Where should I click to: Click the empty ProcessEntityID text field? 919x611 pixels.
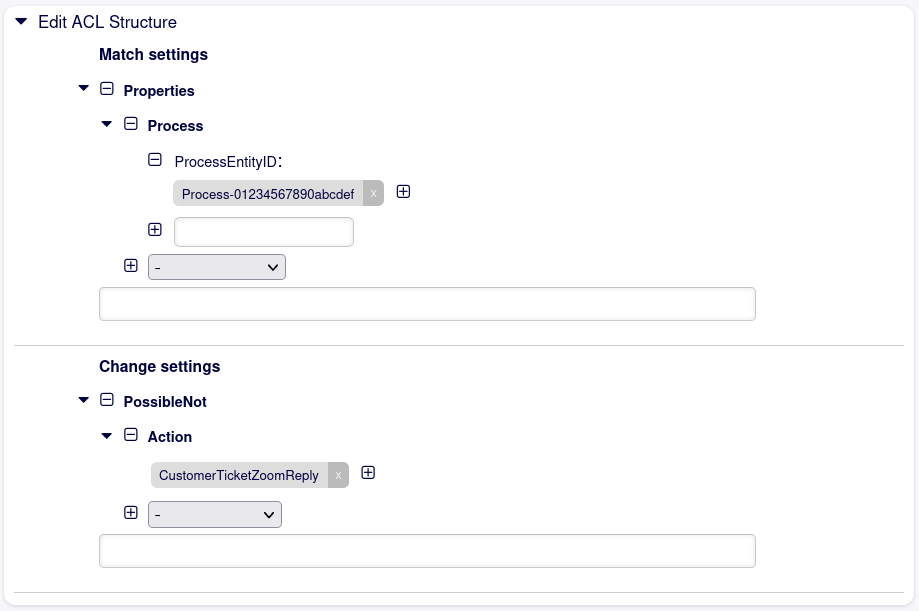264,232
